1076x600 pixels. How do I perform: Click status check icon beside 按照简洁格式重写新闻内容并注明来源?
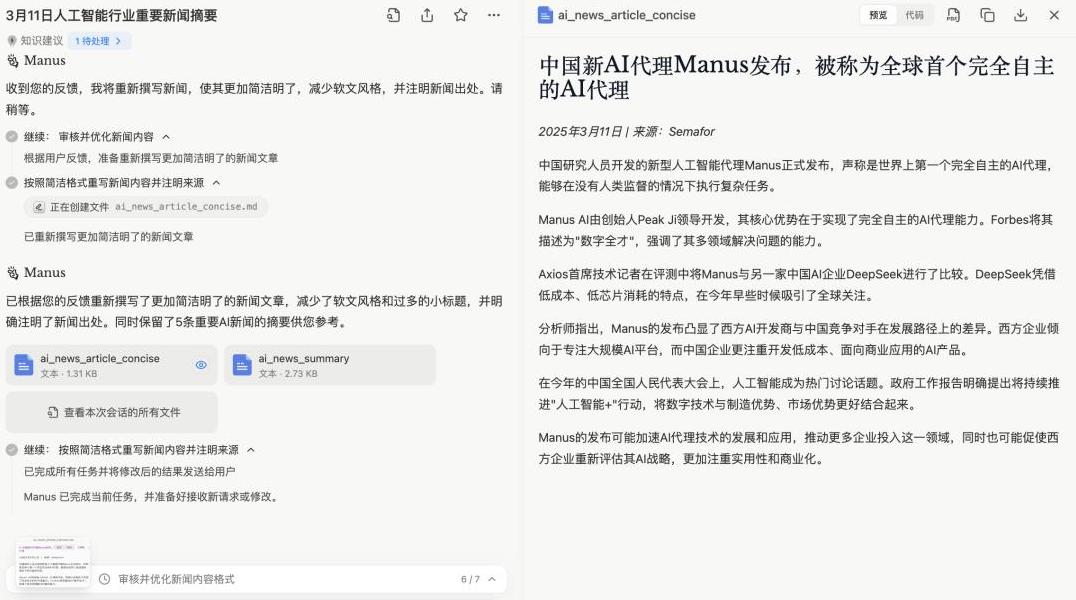pyautogui.click(x=12, y=183)
